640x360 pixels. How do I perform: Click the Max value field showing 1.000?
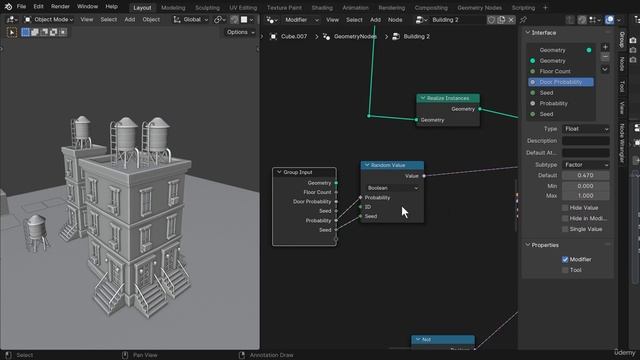tap(586, 196)
